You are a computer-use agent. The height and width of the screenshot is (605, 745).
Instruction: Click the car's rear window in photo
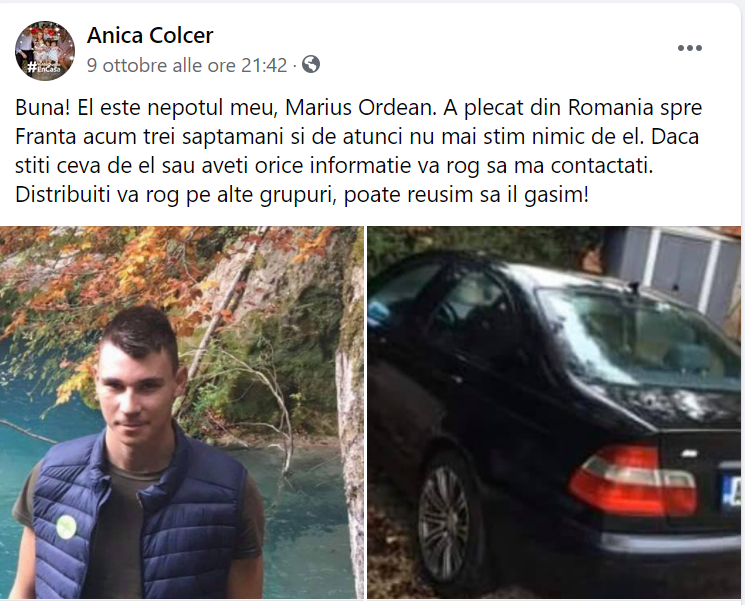point(637,342)
